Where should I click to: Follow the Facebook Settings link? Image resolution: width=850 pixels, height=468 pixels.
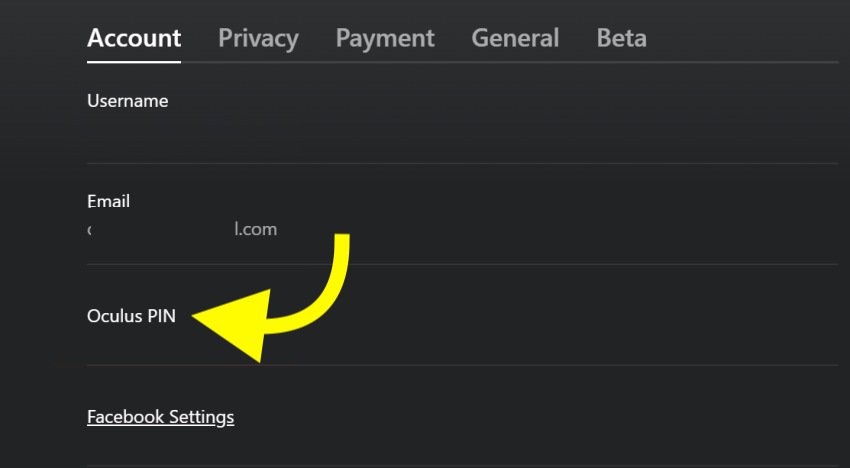(160, 416)
